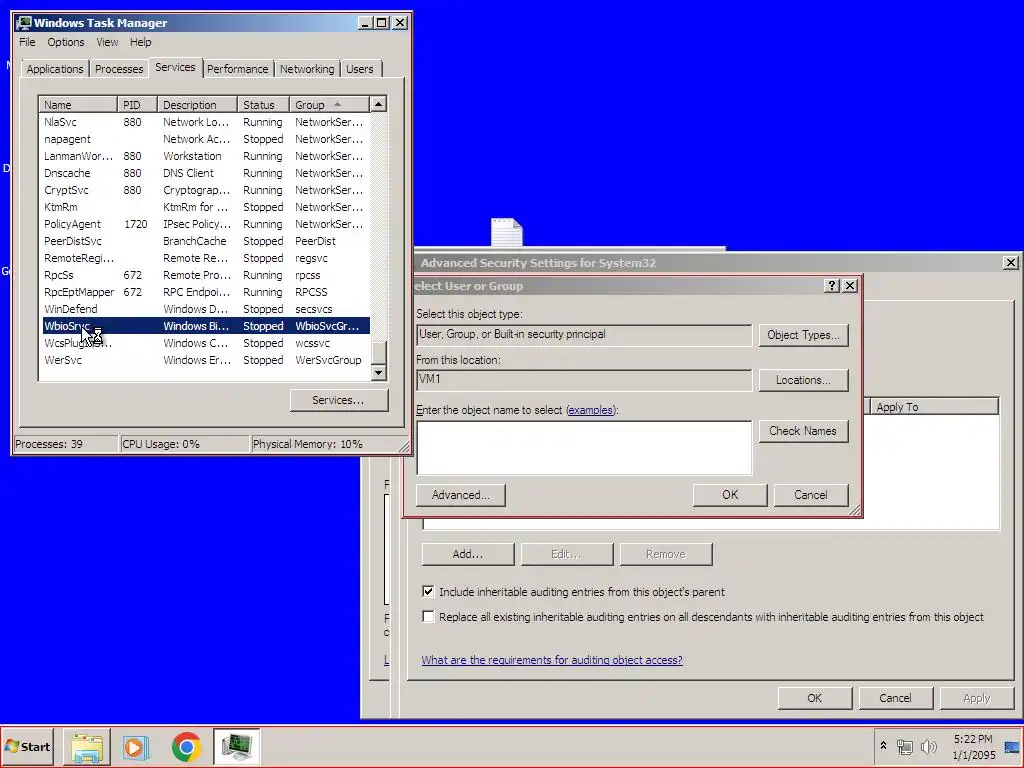The image size is (1024, 768).
Task: Switch to the Applications tab
Action: coord(55,69)
